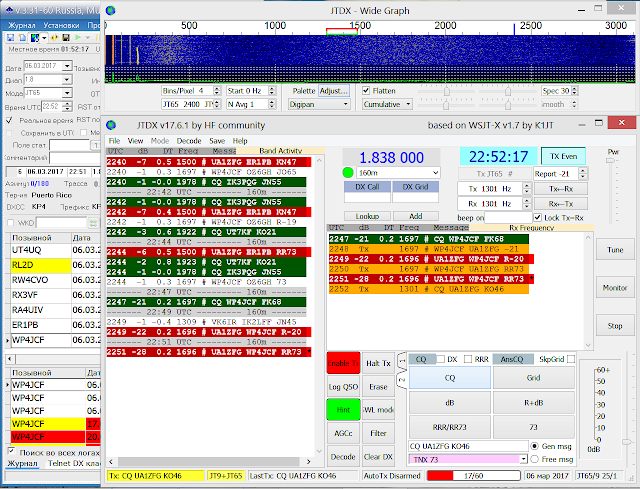Click the TX Even button
Image resolution: width=640 pixels, height=489 pixels.
pyautogui.click(x=563, y=156)
